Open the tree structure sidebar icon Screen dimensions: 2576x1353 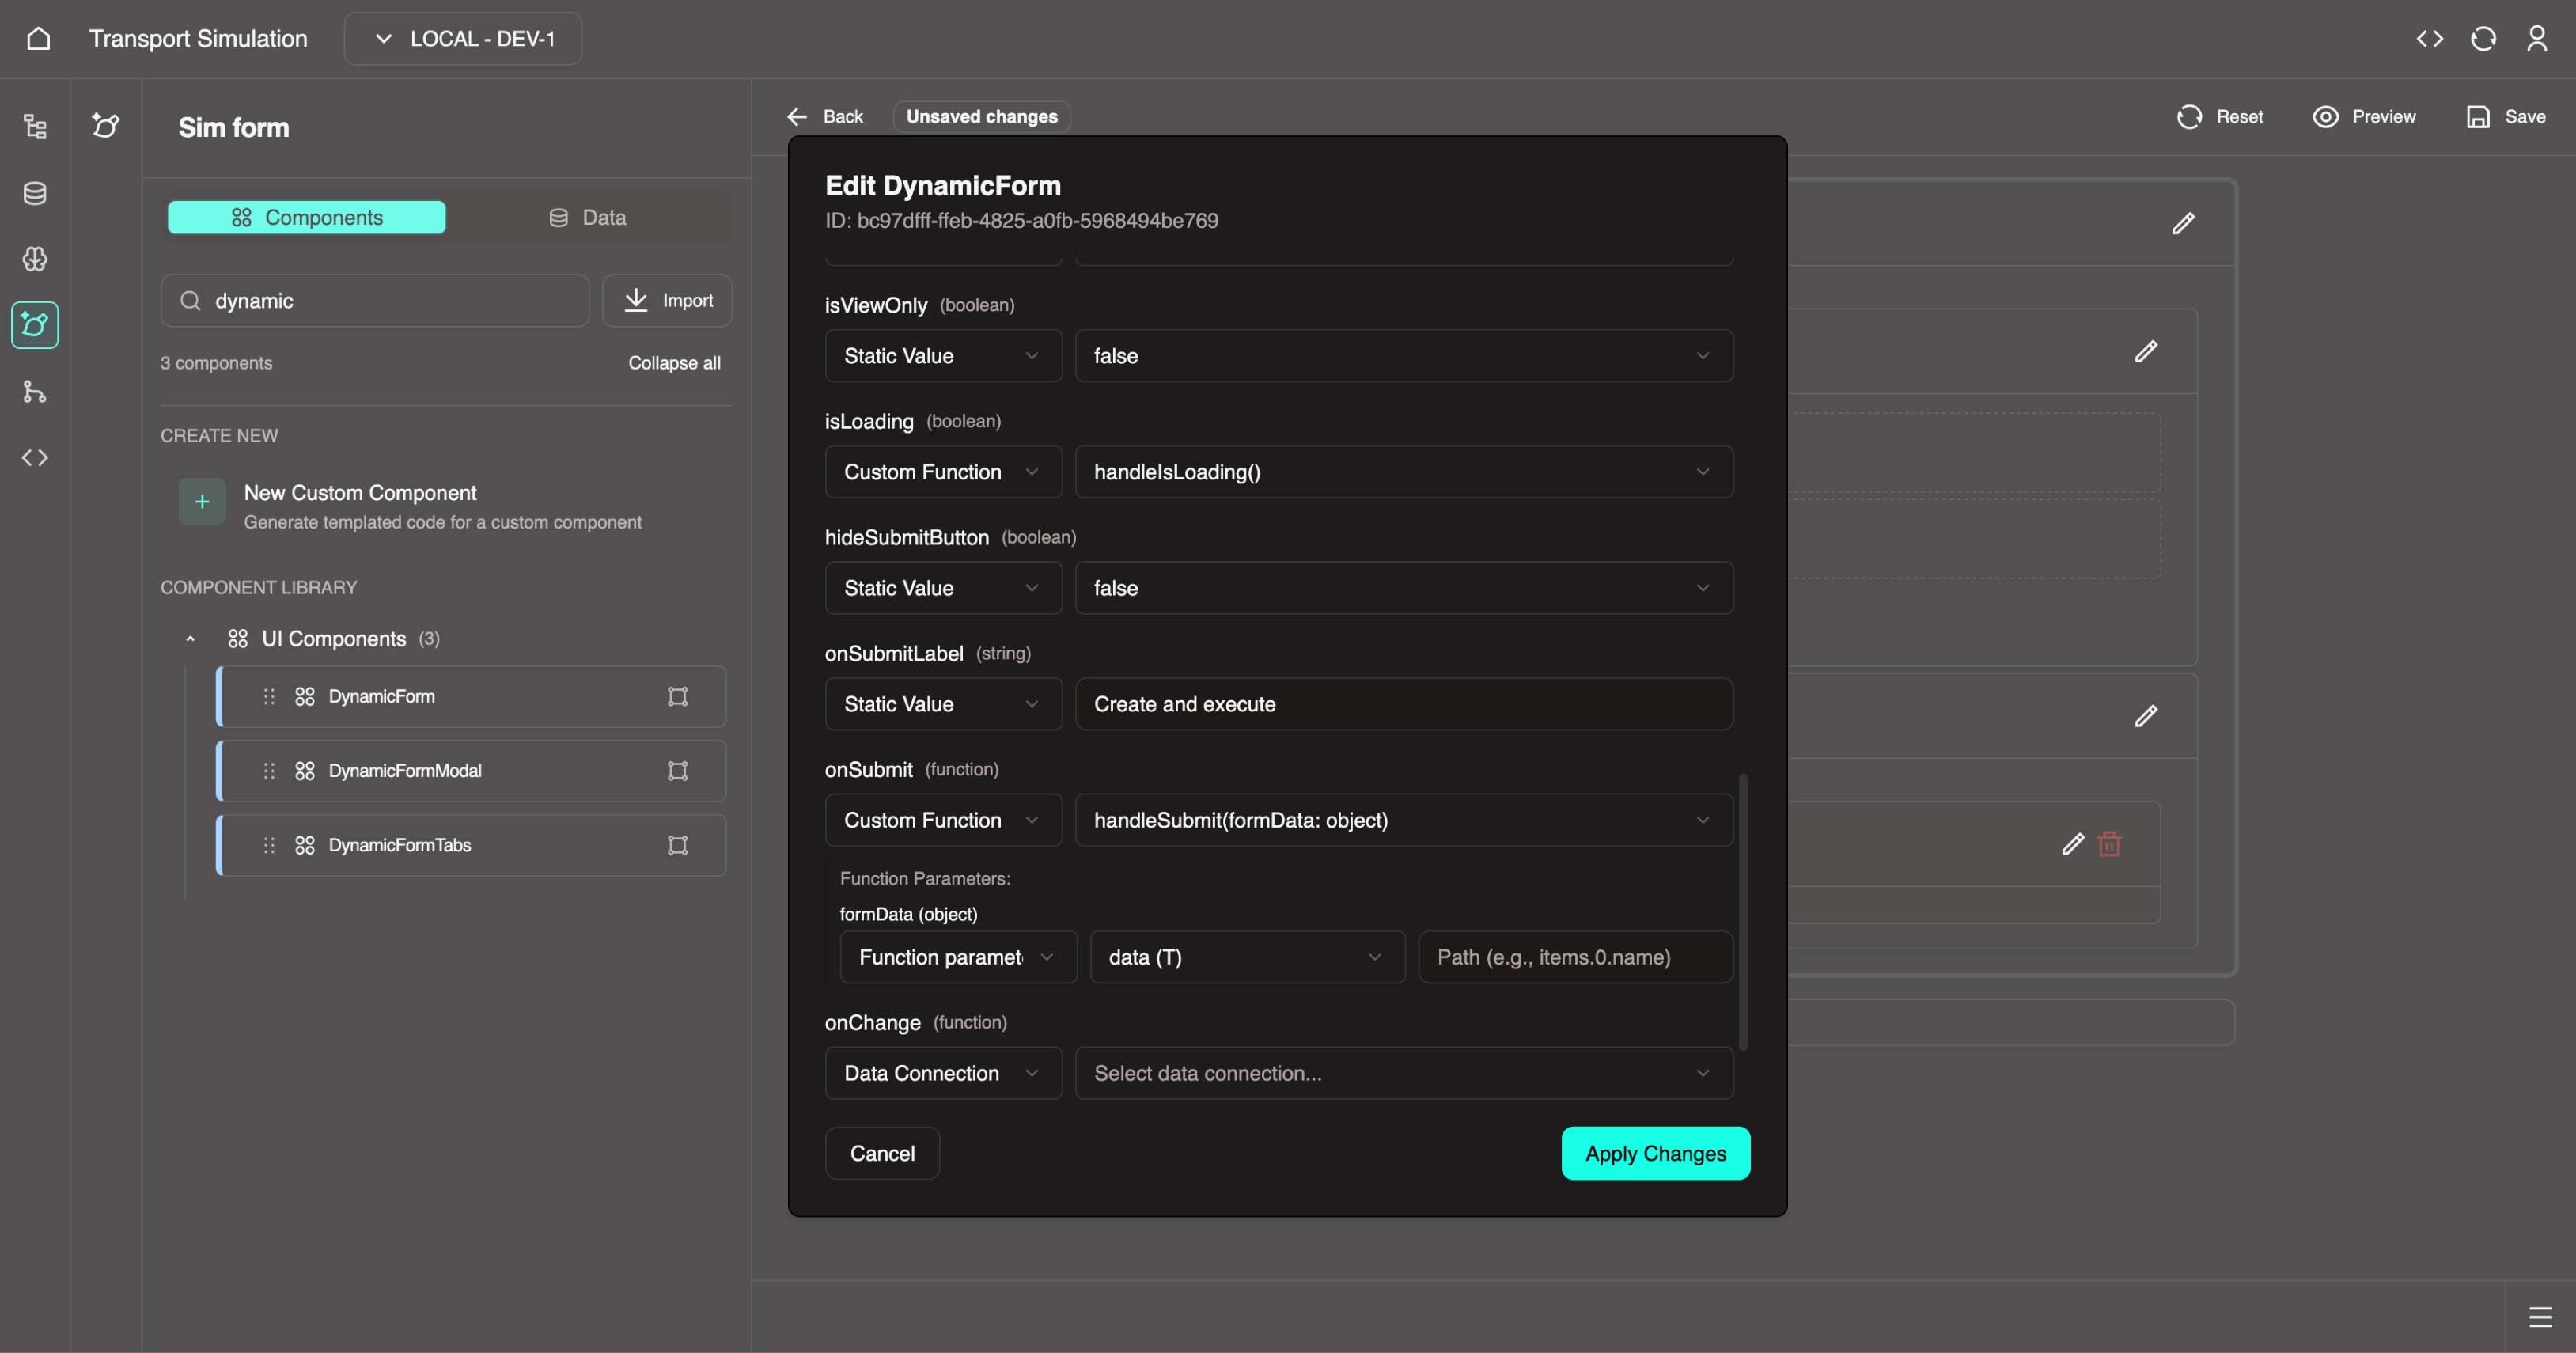coord(35,126)
